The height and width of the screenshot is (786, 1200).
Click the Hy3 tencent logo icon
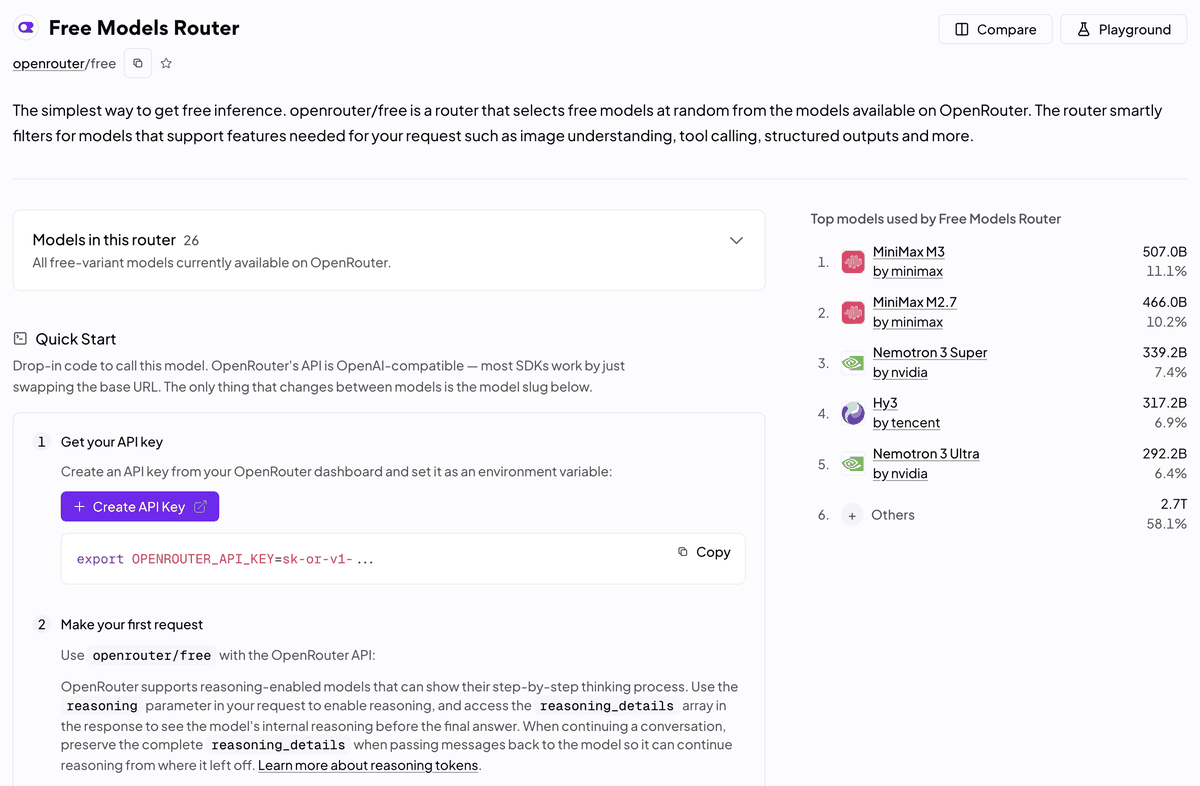click(853, 413)
